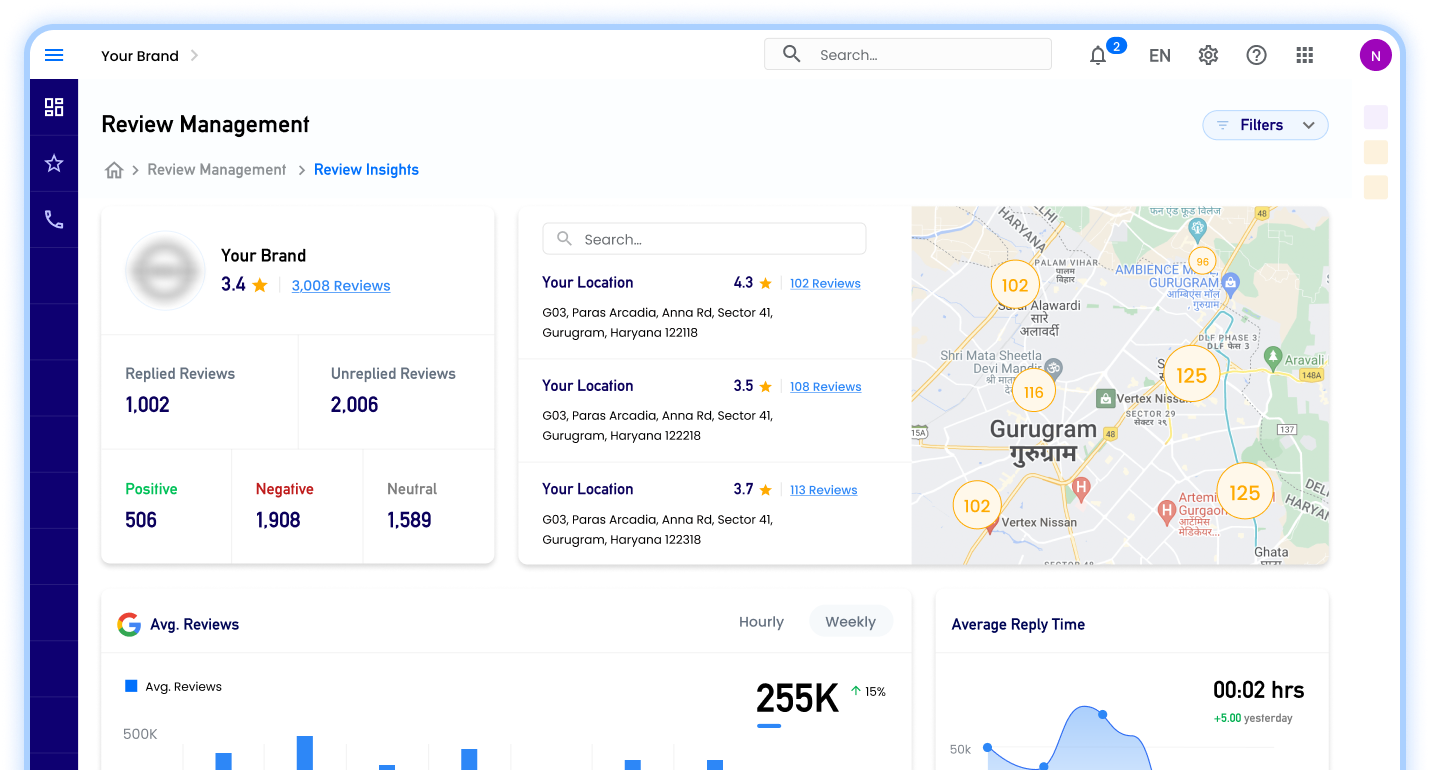Open the help question mark icon
Screen dimensions: 1430x770
pos(1256,55)
